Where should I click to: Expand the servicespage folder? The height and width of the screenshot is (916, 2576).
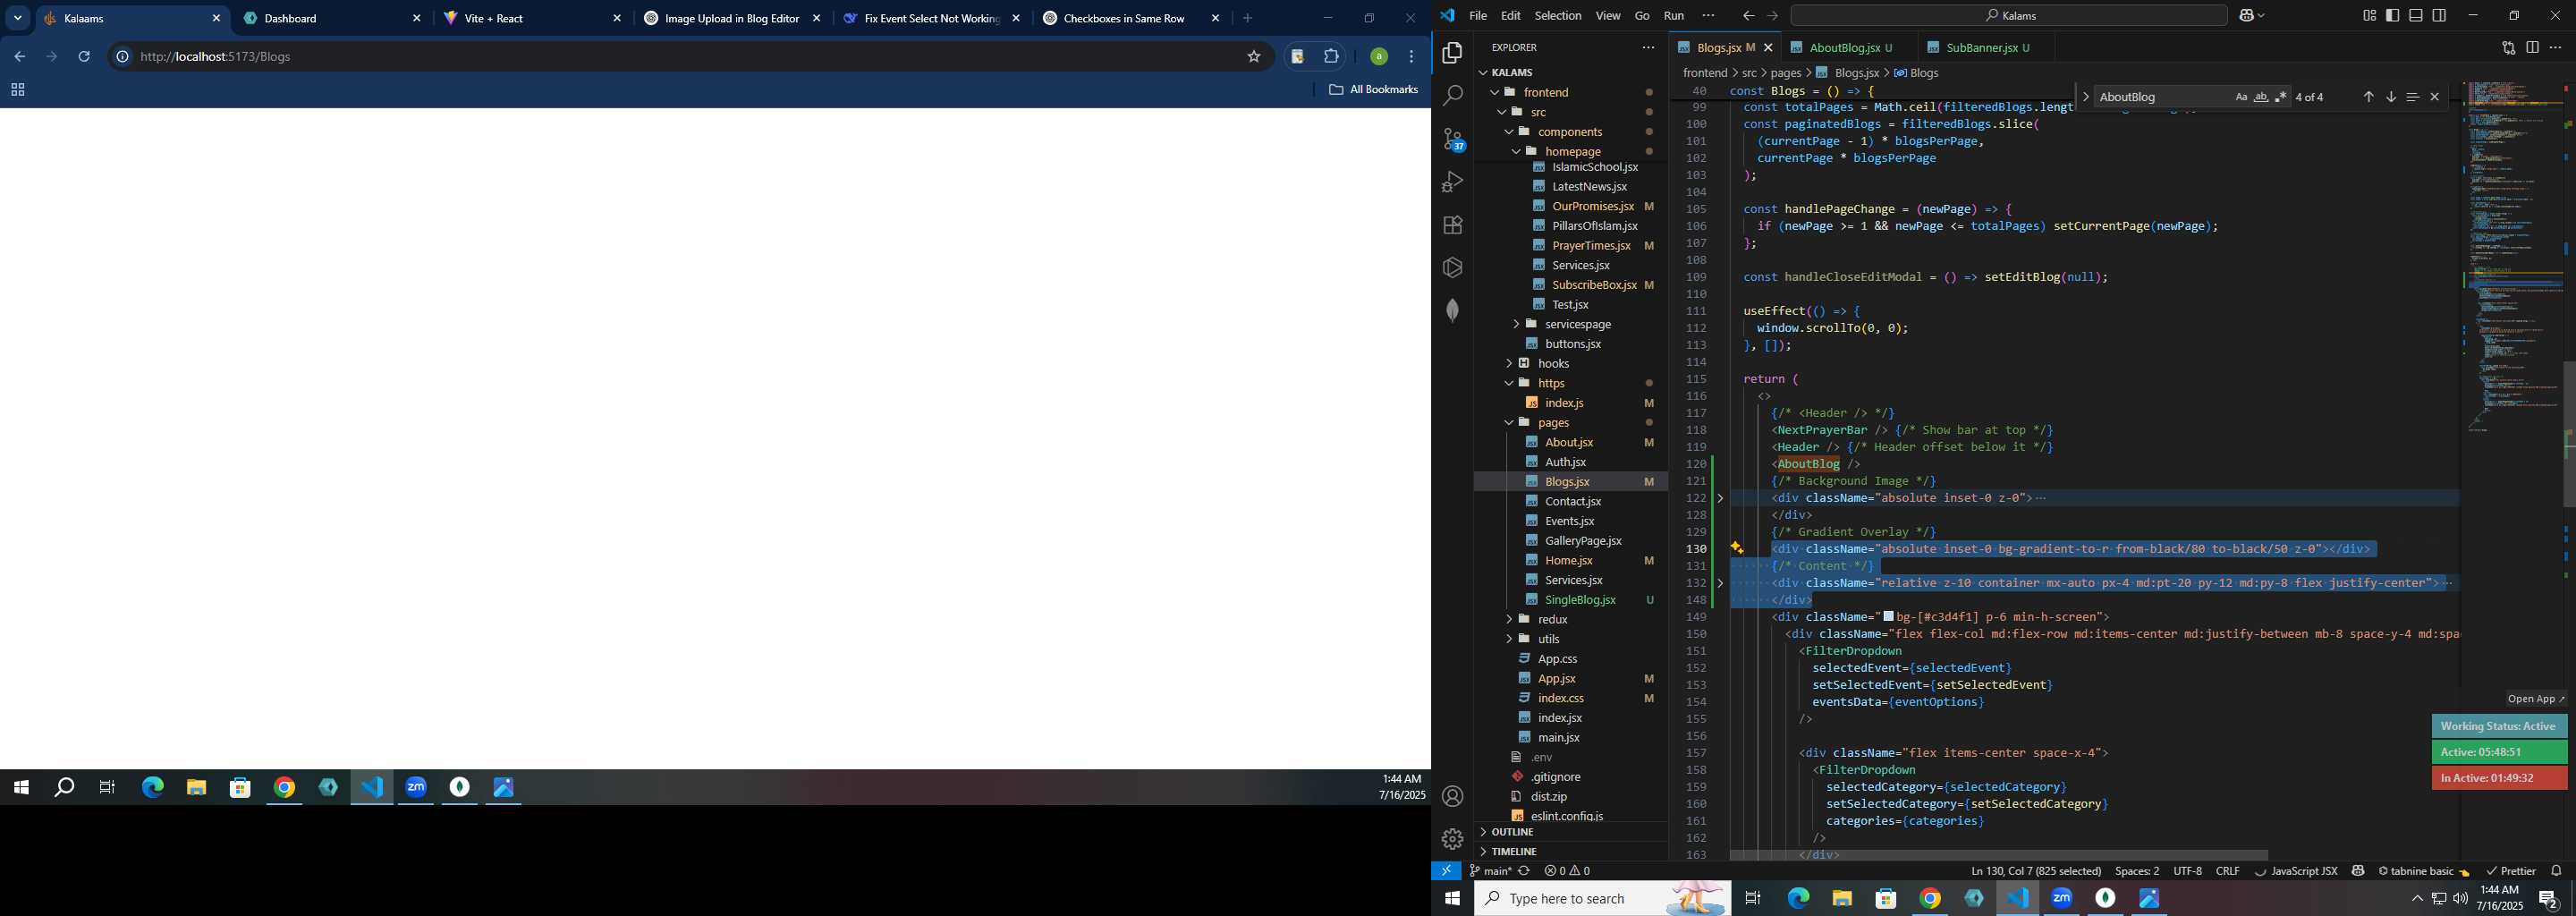(x=1516, y=324)
